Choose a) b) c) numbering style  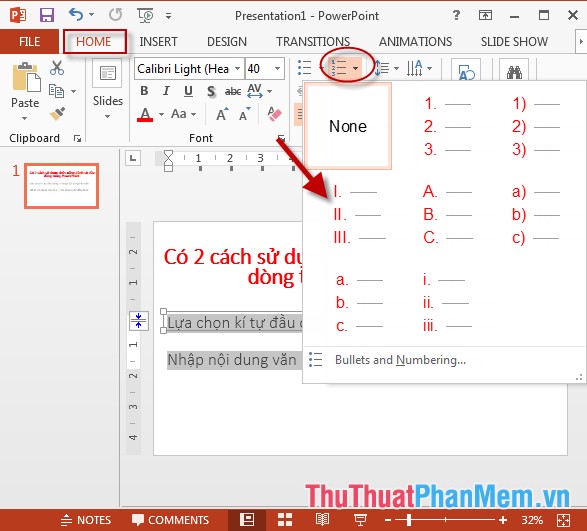(536, 214)
